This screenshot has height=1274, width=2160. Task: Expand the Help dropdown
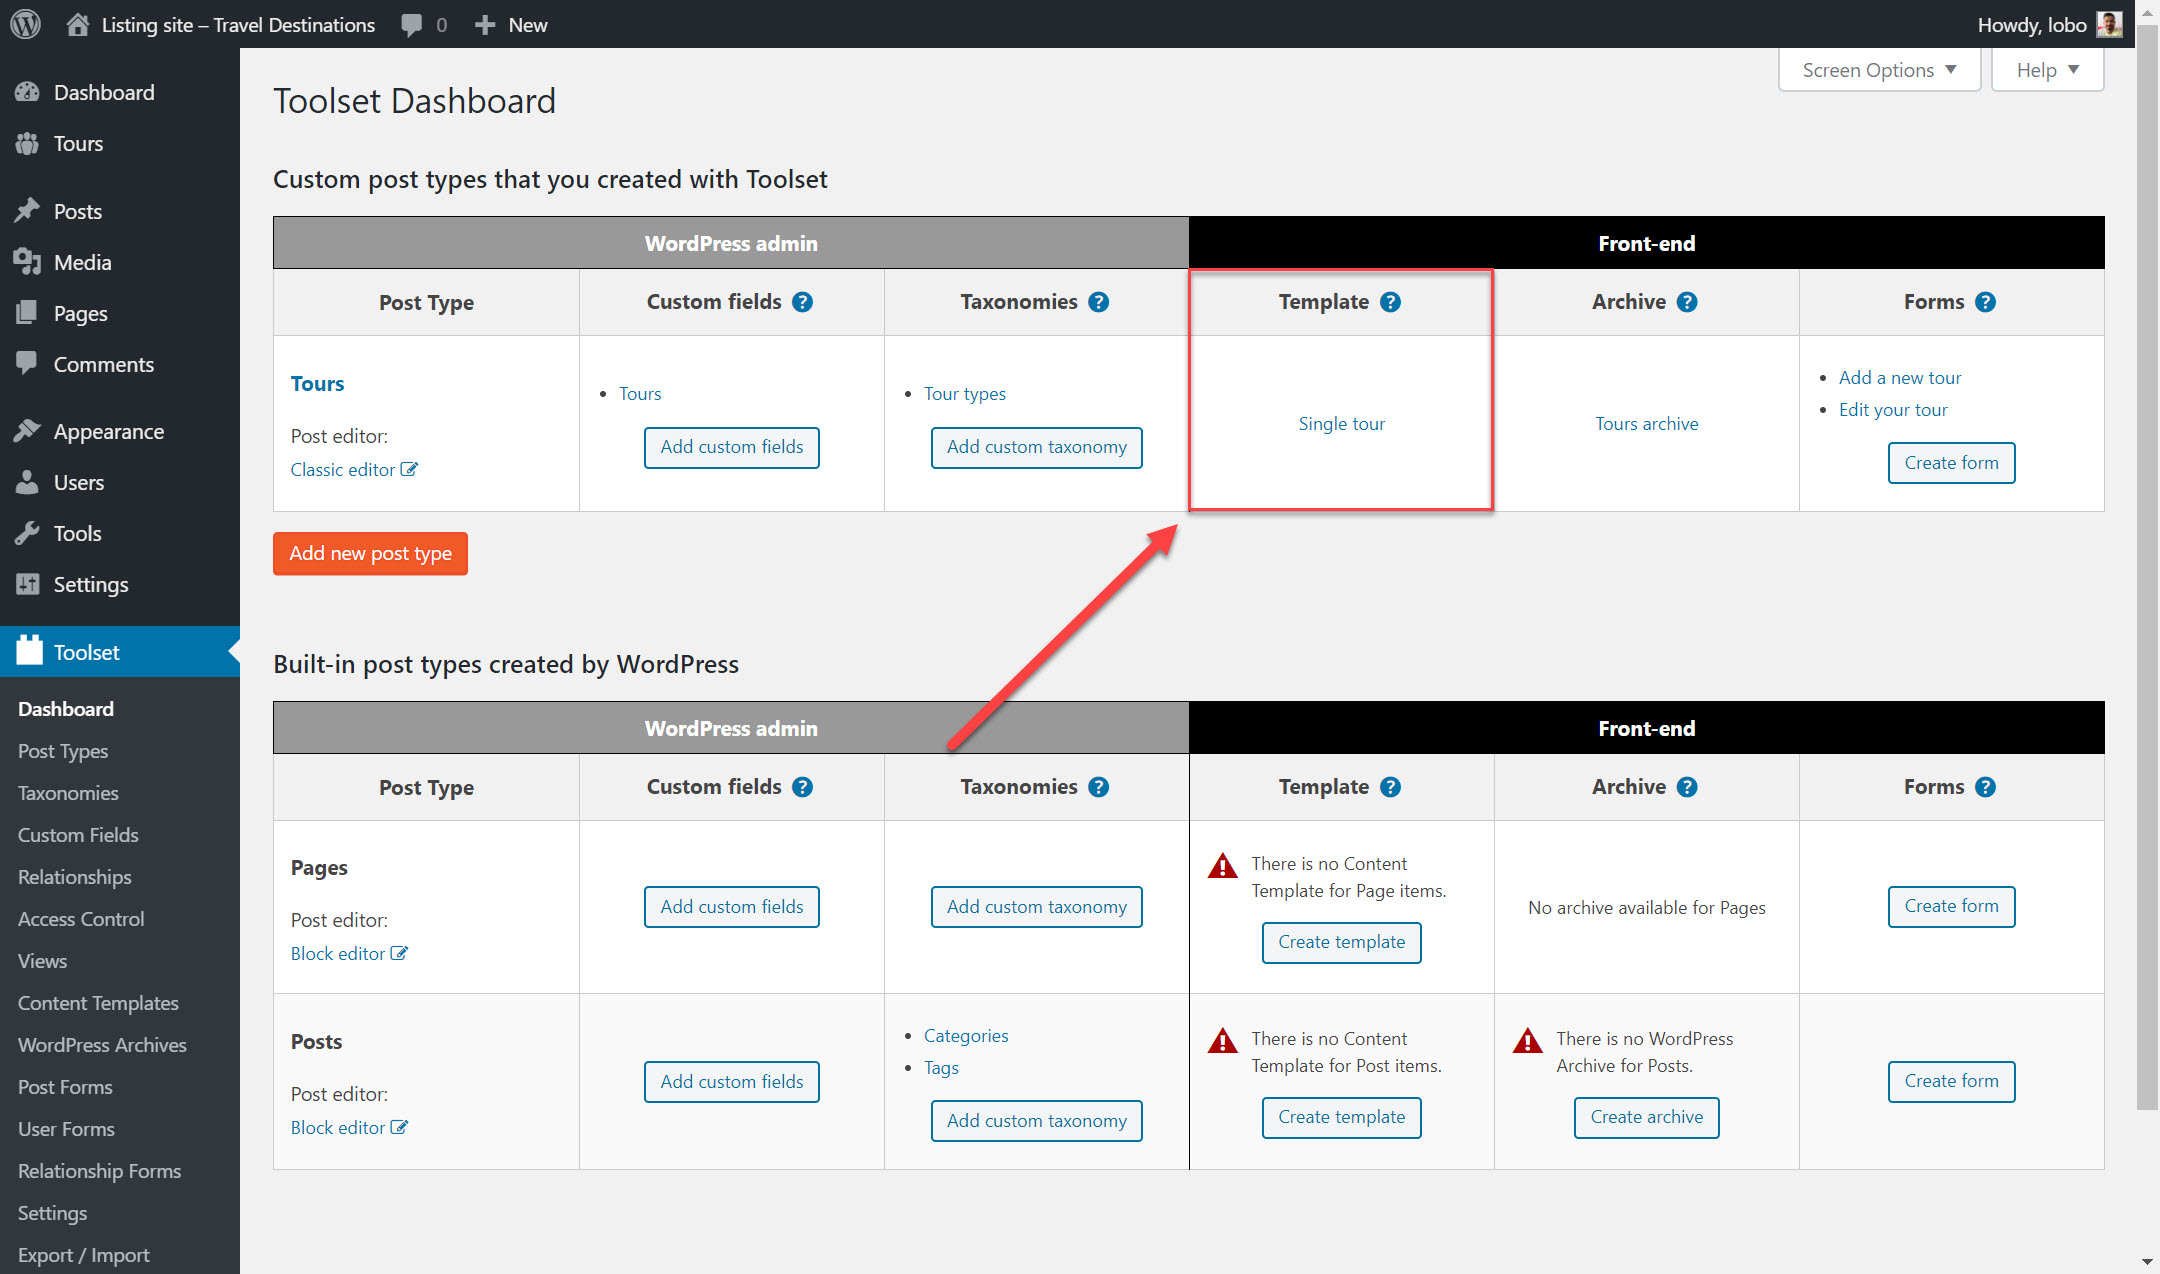[2047, 70]
